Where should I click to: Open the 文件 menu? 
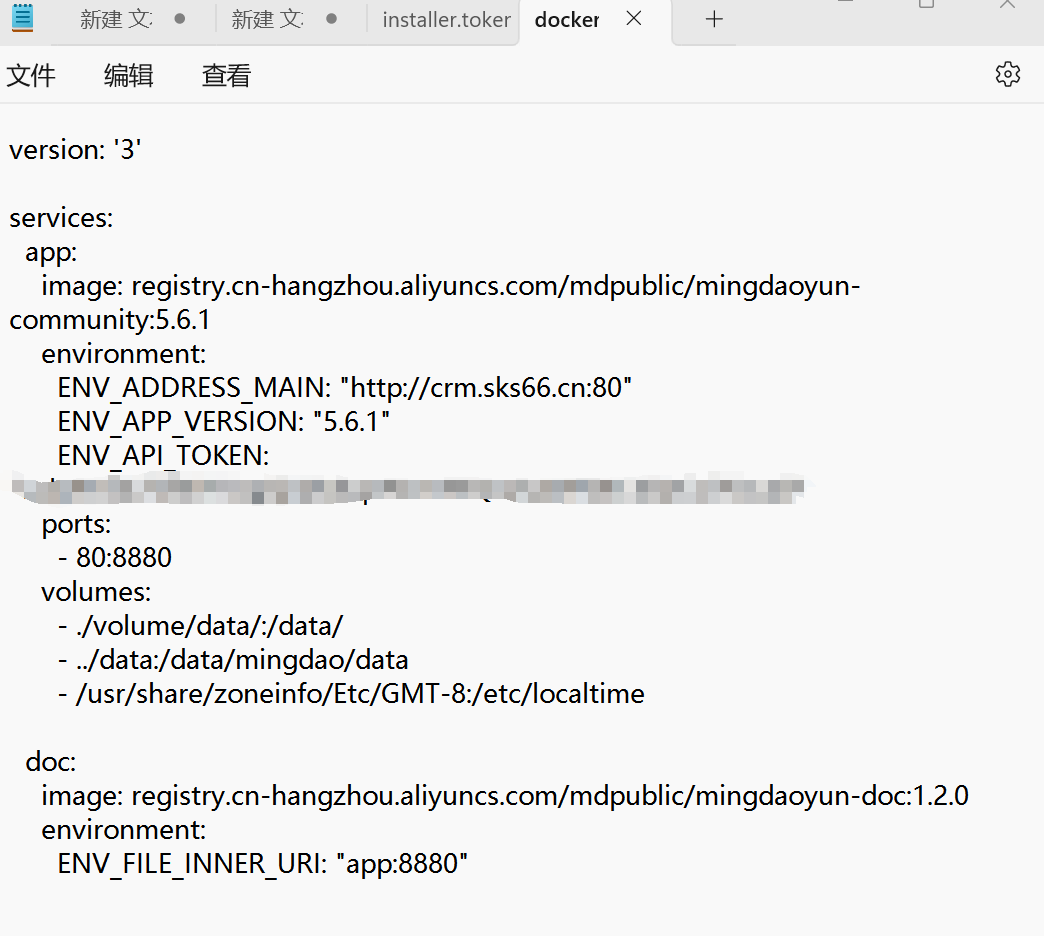(31, 75)
